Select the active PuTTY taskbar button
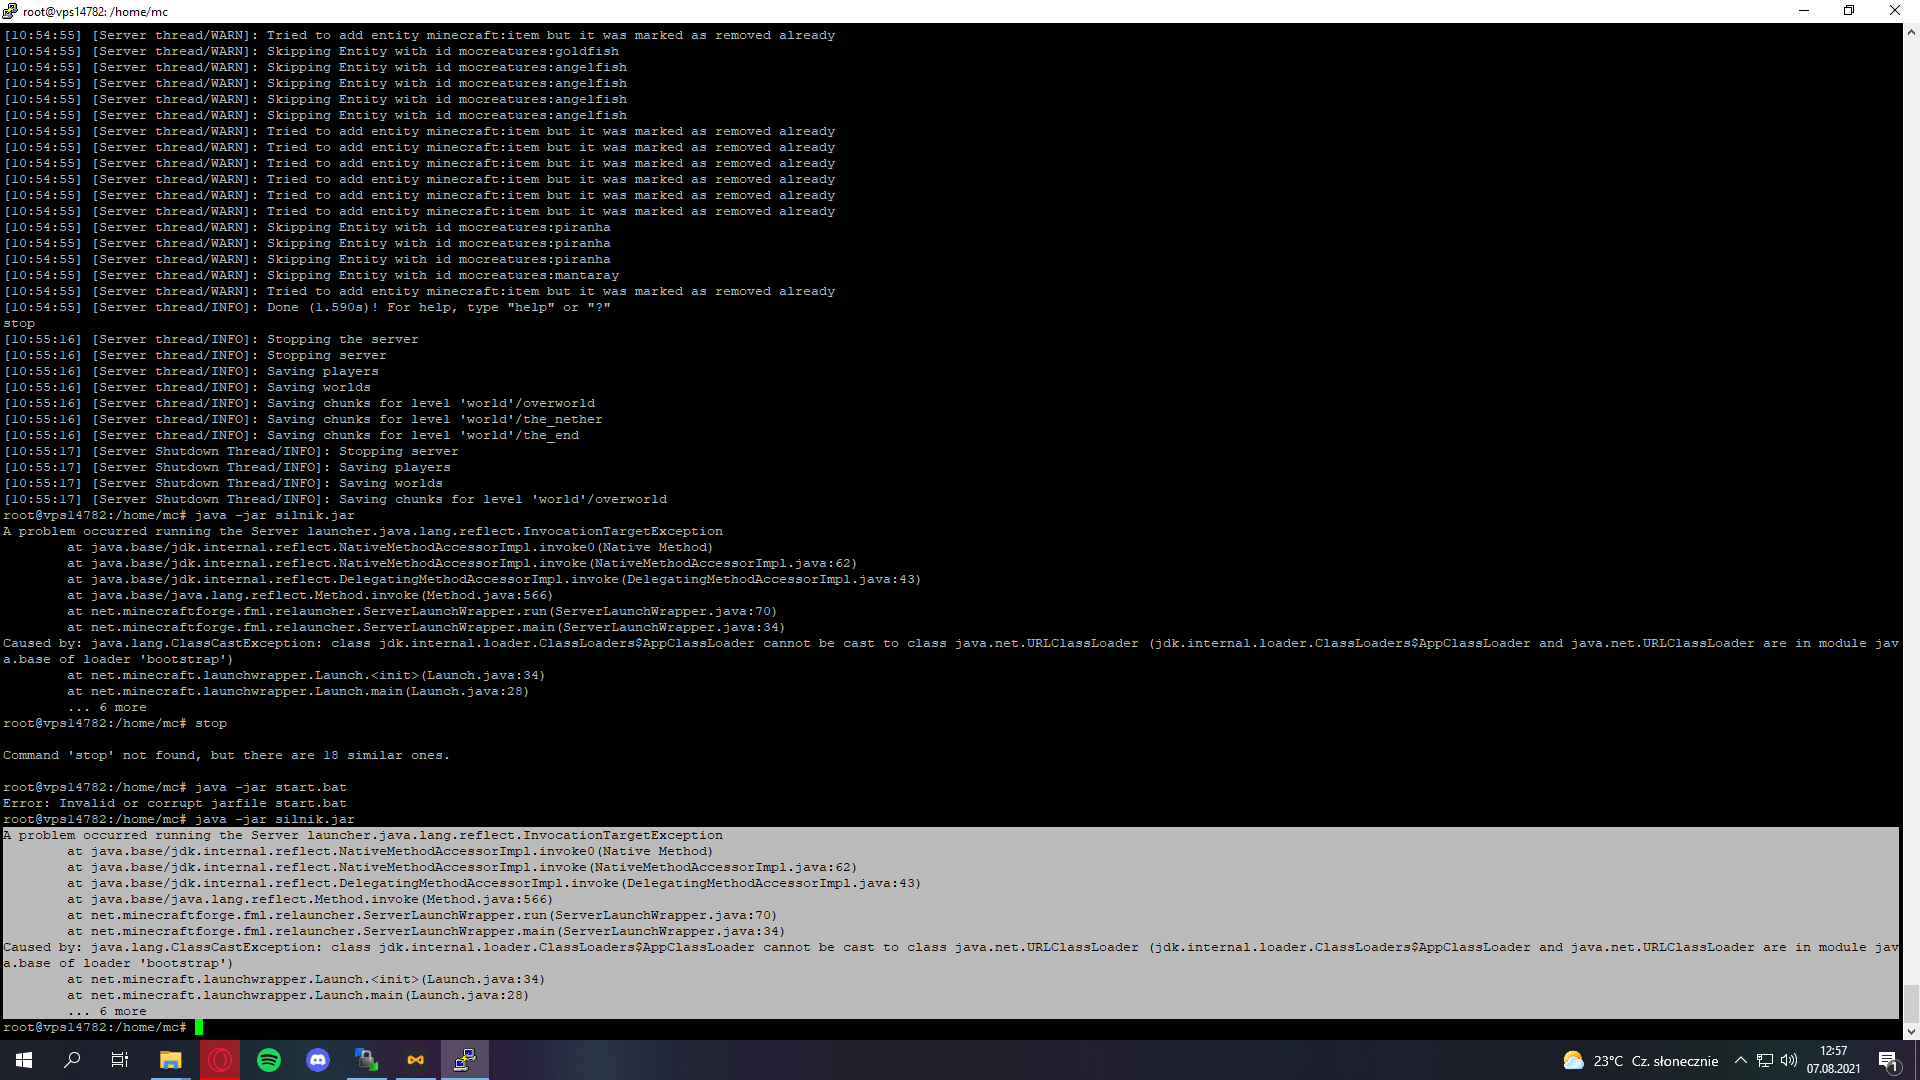 click(x=465, y=1060)
